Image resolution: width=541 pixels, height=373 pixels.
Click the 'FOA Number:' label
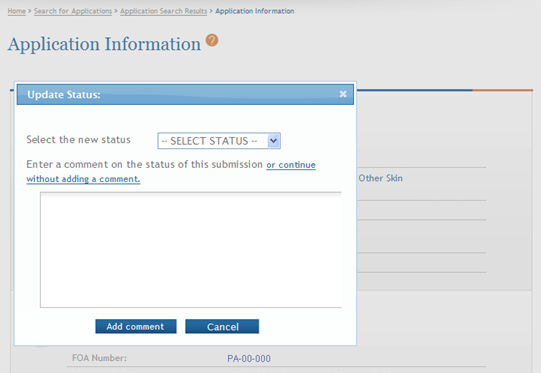pyautogui.click(x=99, y=358)
